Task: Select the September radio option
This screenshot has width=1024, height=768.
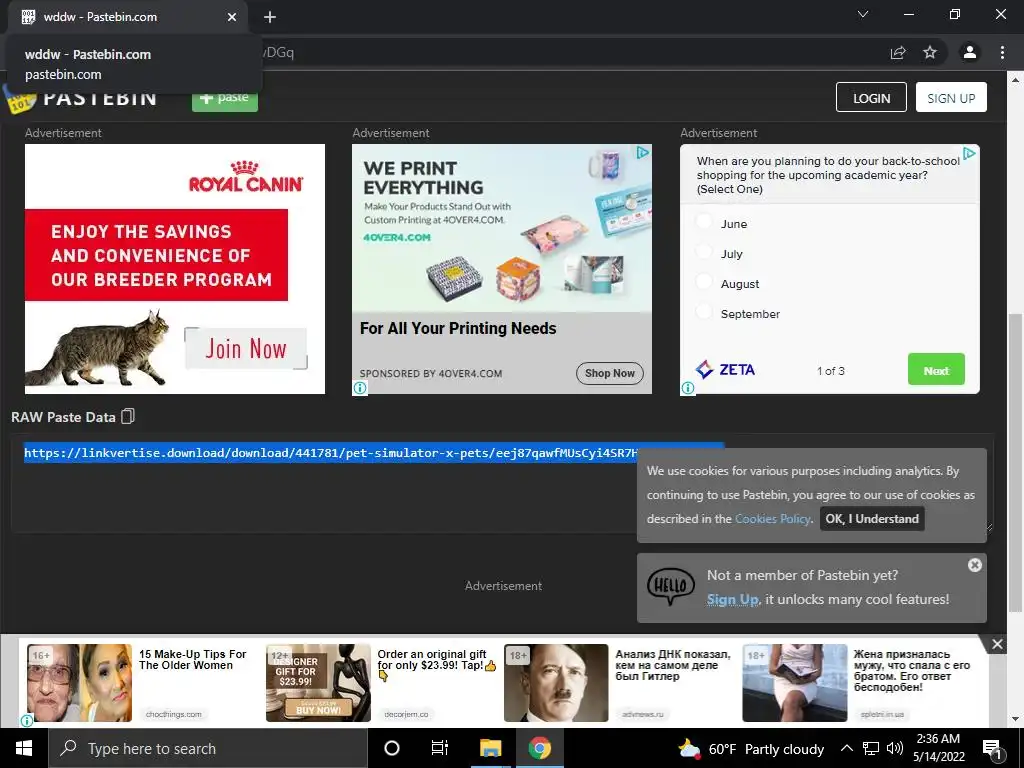Action: pyautogui.click(x=704, y=312)
